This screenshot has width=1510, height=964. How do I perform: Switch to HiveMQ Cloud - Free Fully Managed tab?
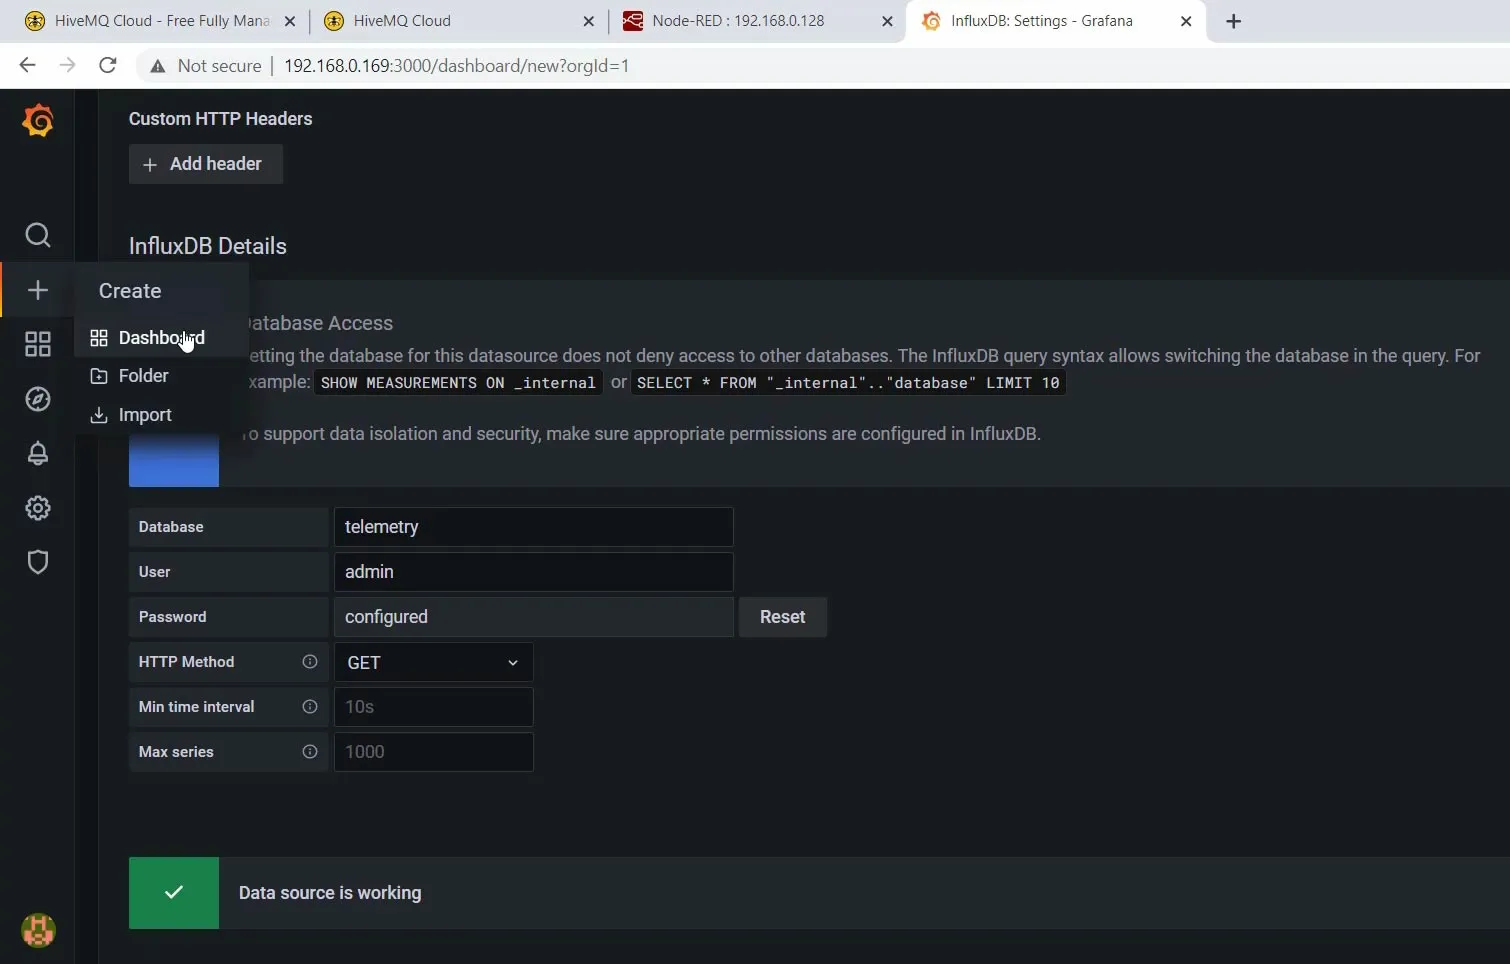point(160,21)
